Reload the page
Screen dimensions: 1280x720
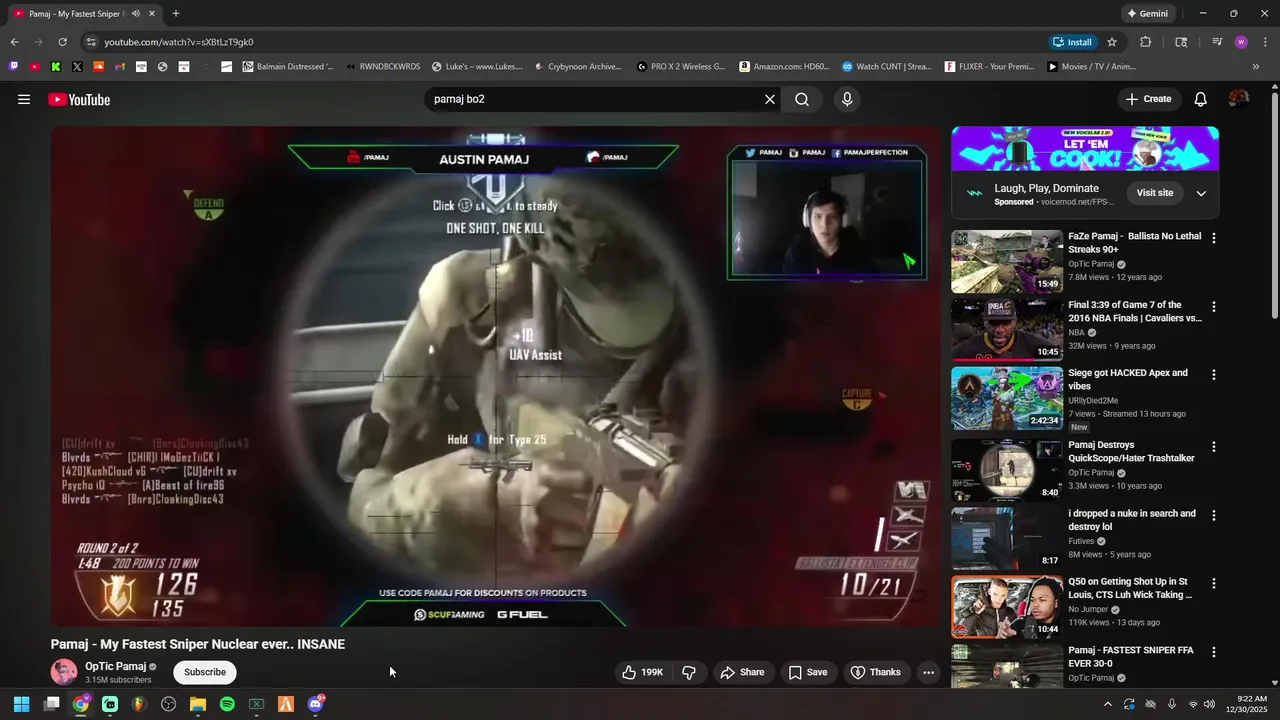62,42
